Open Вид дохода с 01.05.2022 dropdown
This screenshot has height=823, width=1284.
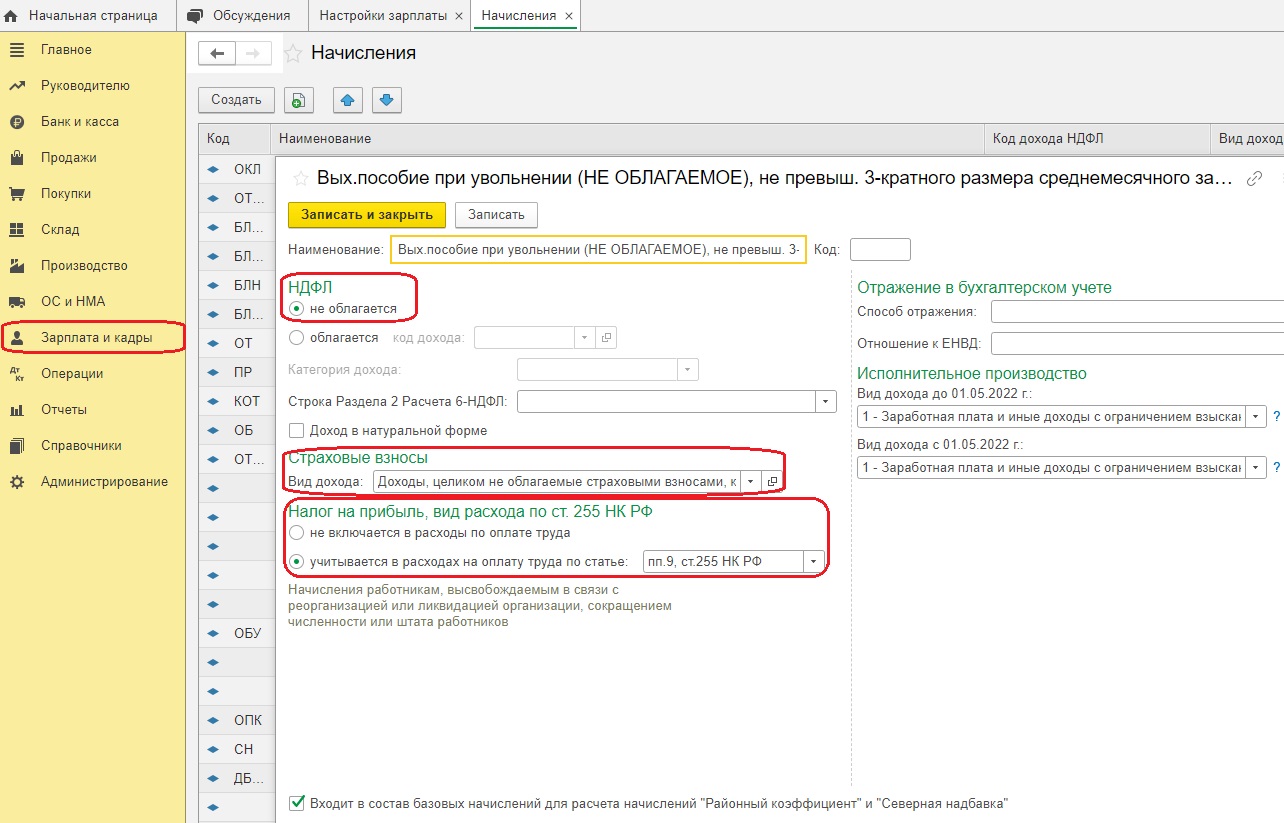click(1256, 467)
